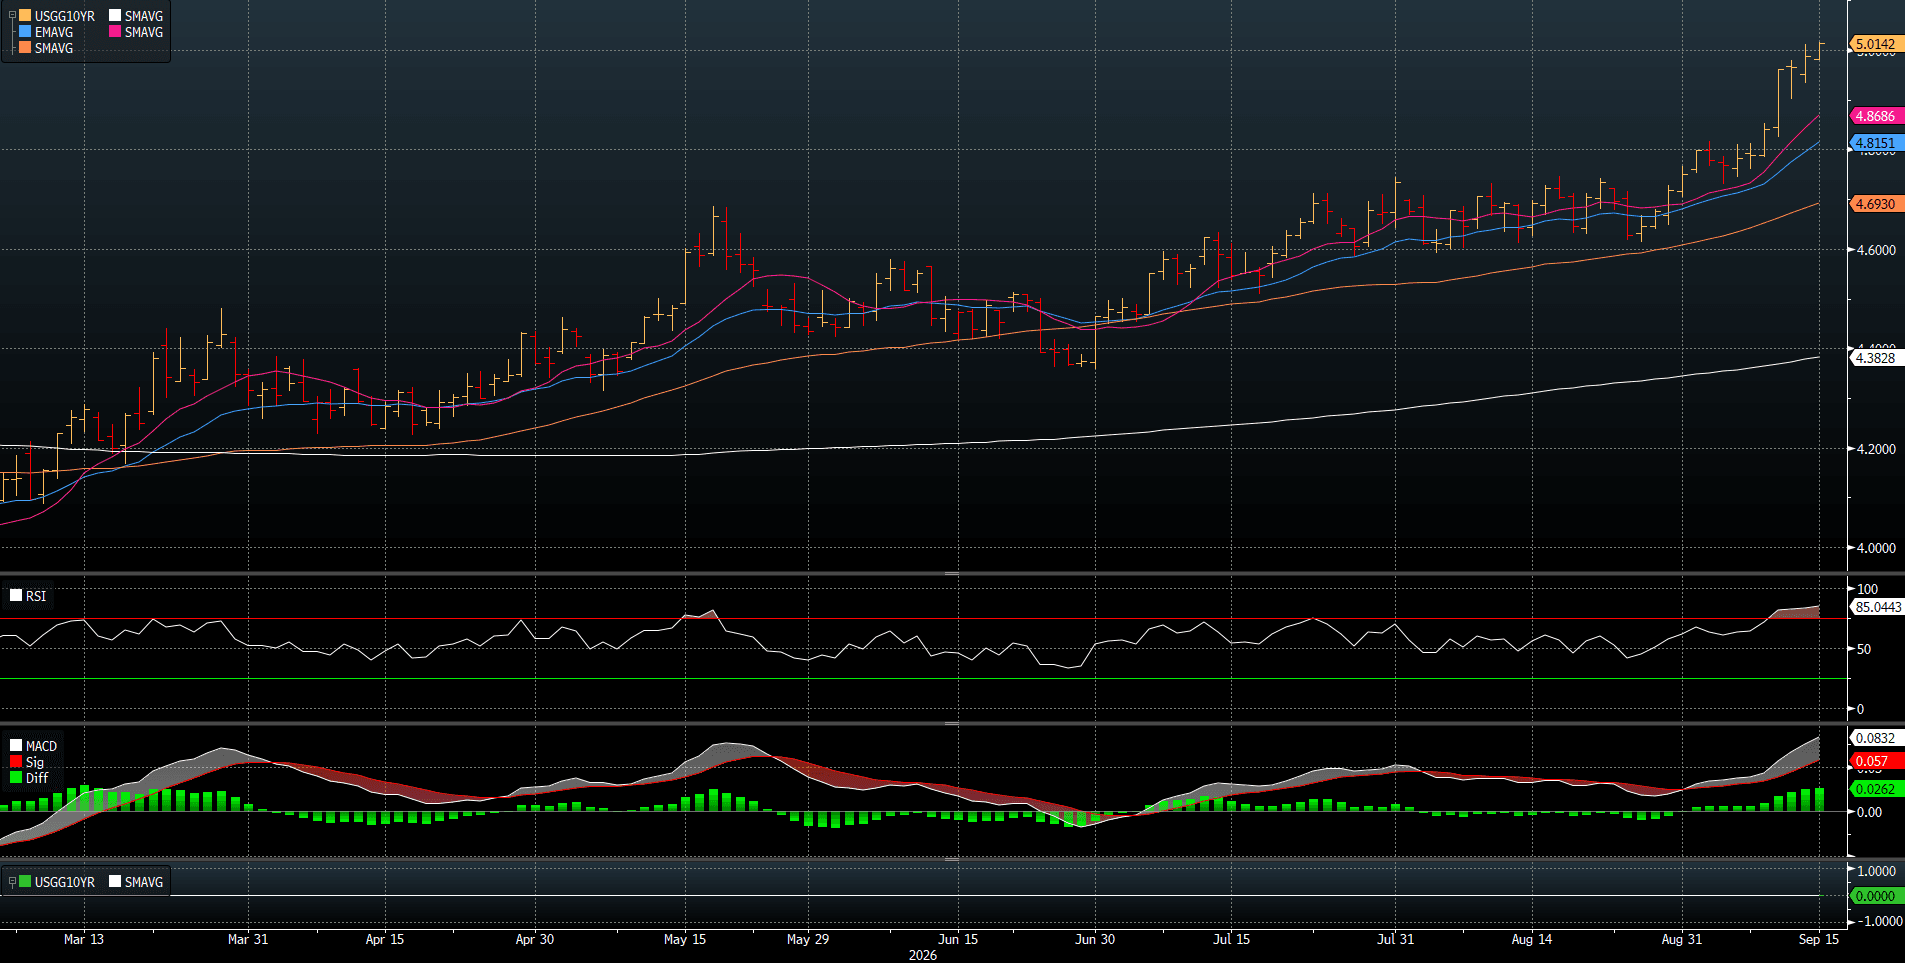Click the pink 4.8686 moving average tag
The width and height of the screenshot is (1905, 963).
[x=1876, y=116]
